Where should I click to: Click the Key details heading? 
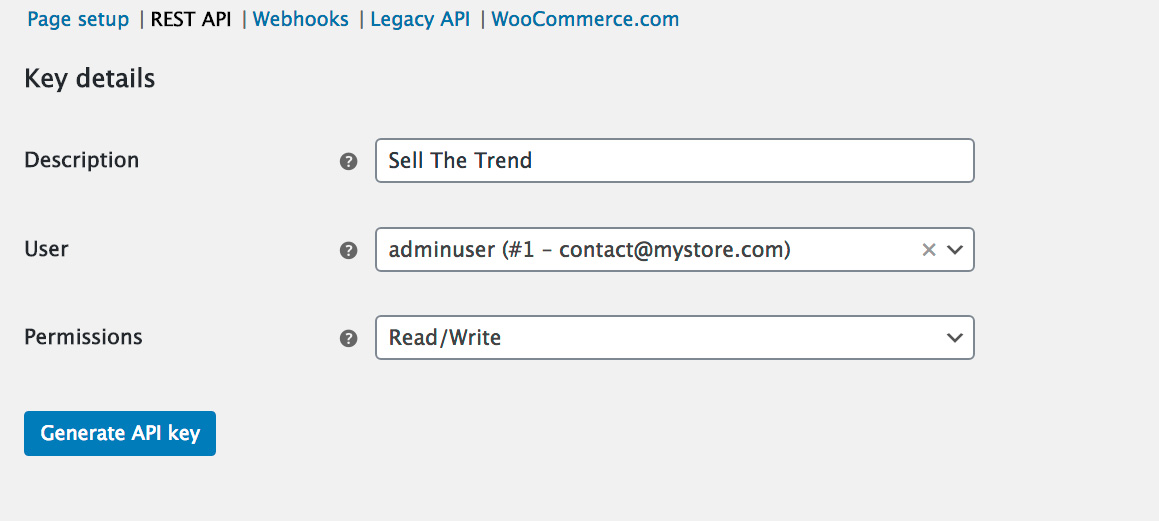pyautogui.click(x=89, y=78)
